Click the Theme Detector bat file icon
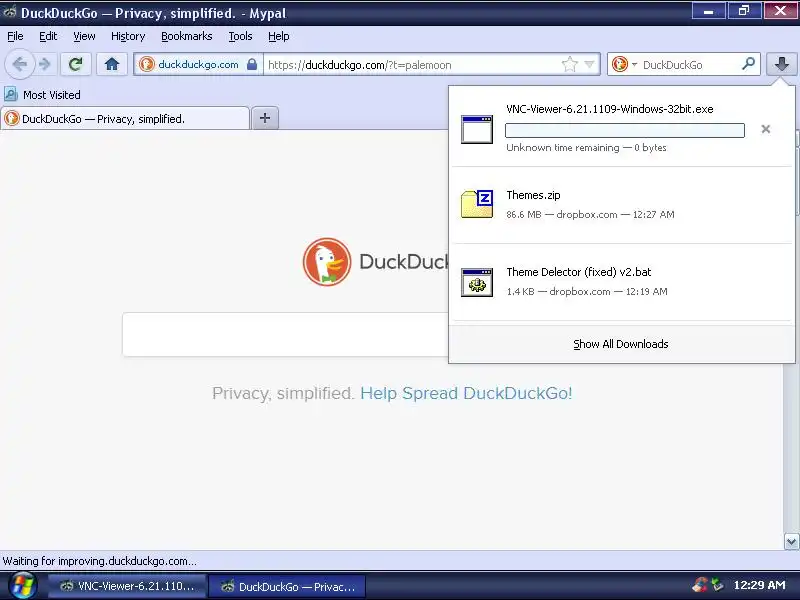The width and height of the screenshot is (800, 600). click(x=477, y=282)
